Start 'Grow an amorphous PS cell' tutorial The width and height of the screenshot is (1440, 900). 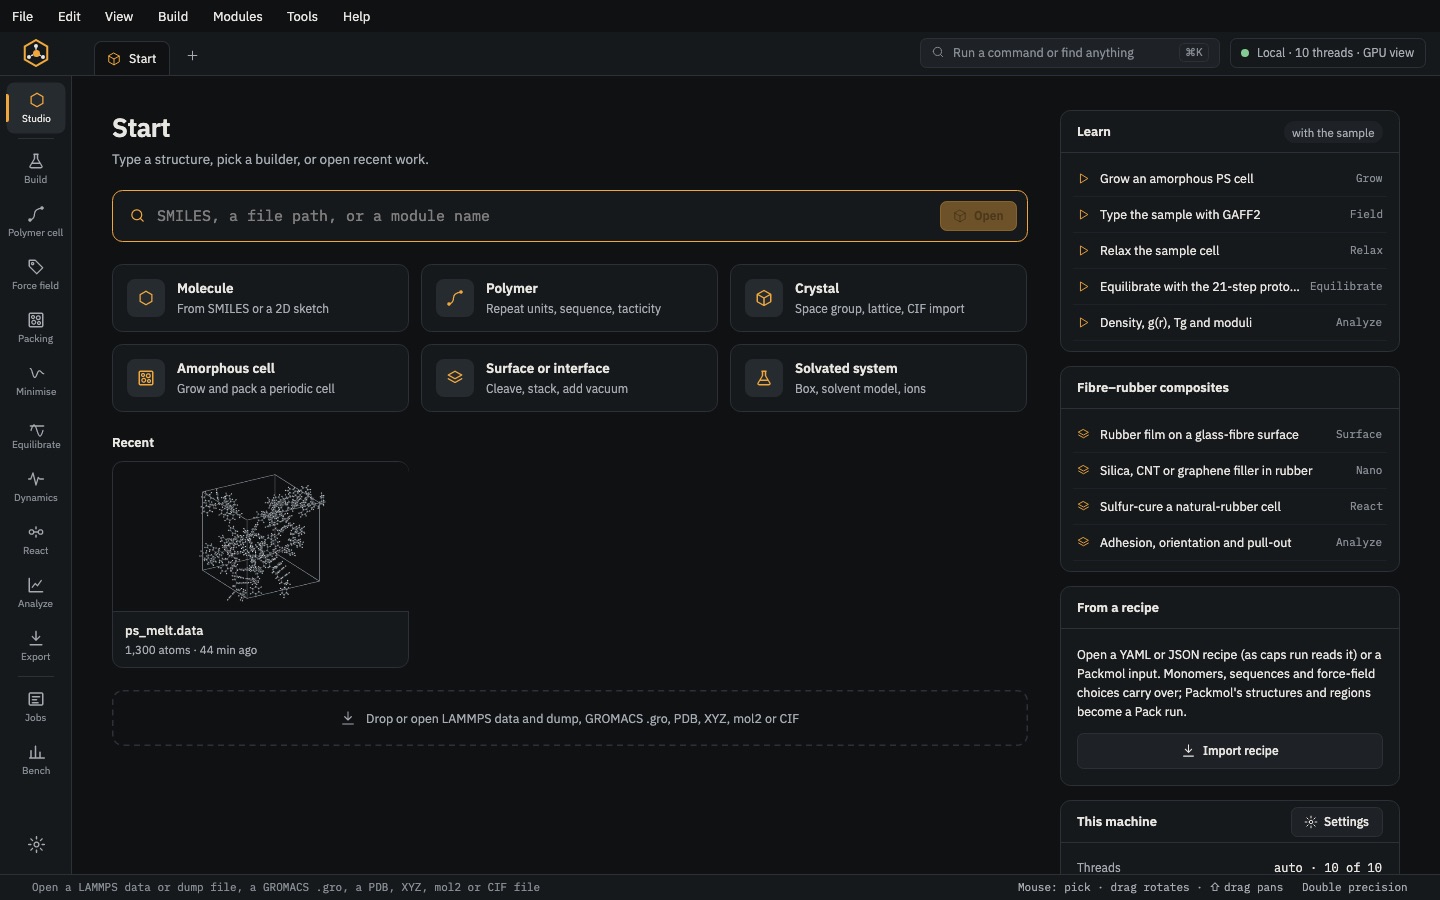coord(1229,179)
